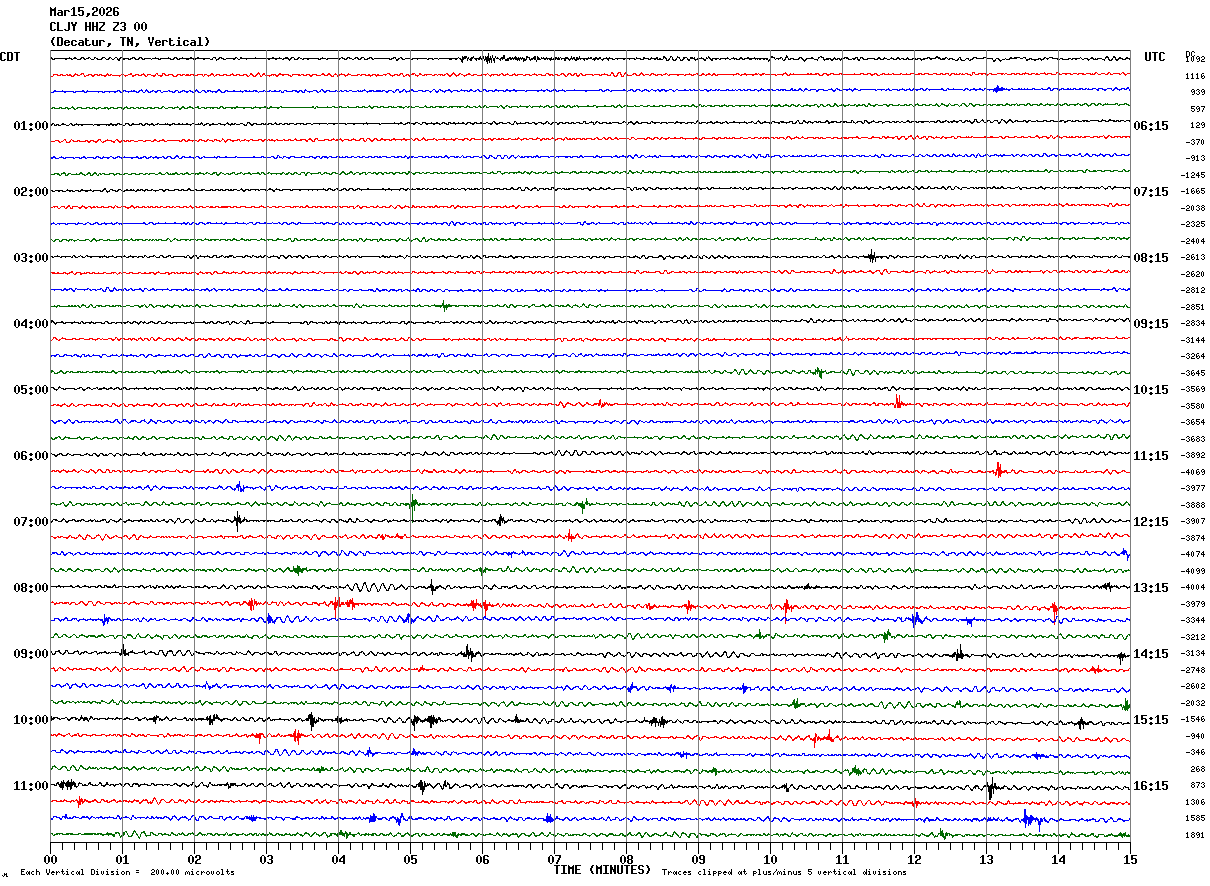The height and width of the screenshot is (886, 1210).
Task: Select the '10:00' CDT row label
Action: coord(31,720)
